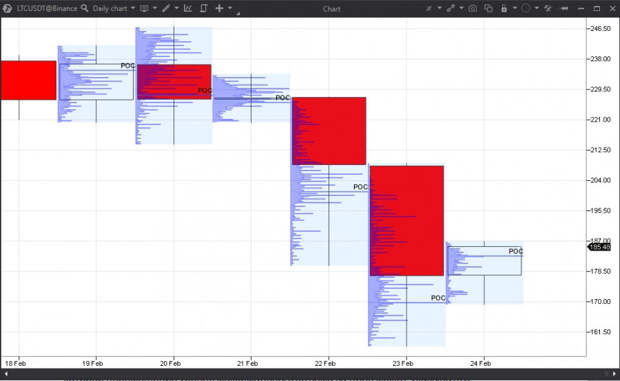The height and width of the screenshot is (381, 620).
Task: Open the chart type dropdown arrow
Action: coord(155,8)
